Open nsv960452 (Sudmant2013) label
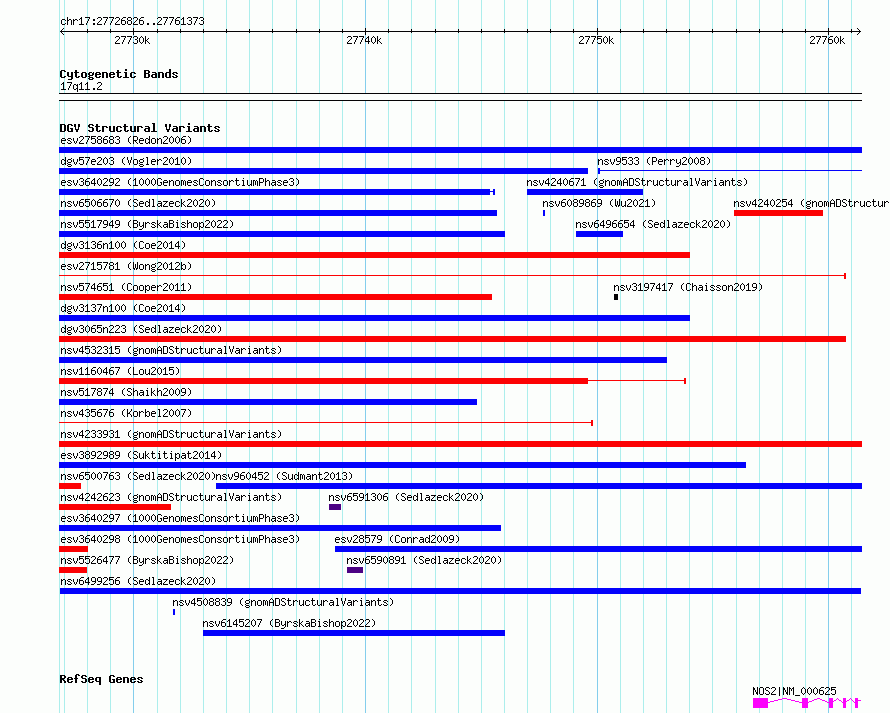Image resolution: width=890 pixels, height=713 pixels. coord(285,476)
